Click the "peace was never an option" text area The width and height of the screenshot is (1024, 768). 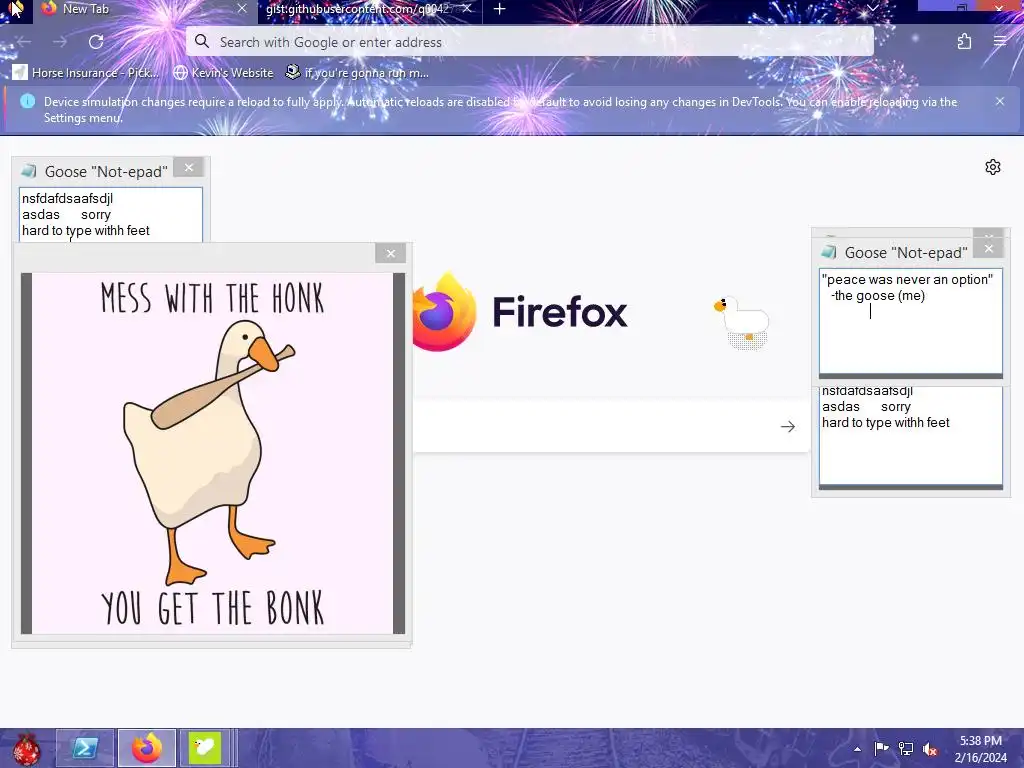[x=910, y=321]
